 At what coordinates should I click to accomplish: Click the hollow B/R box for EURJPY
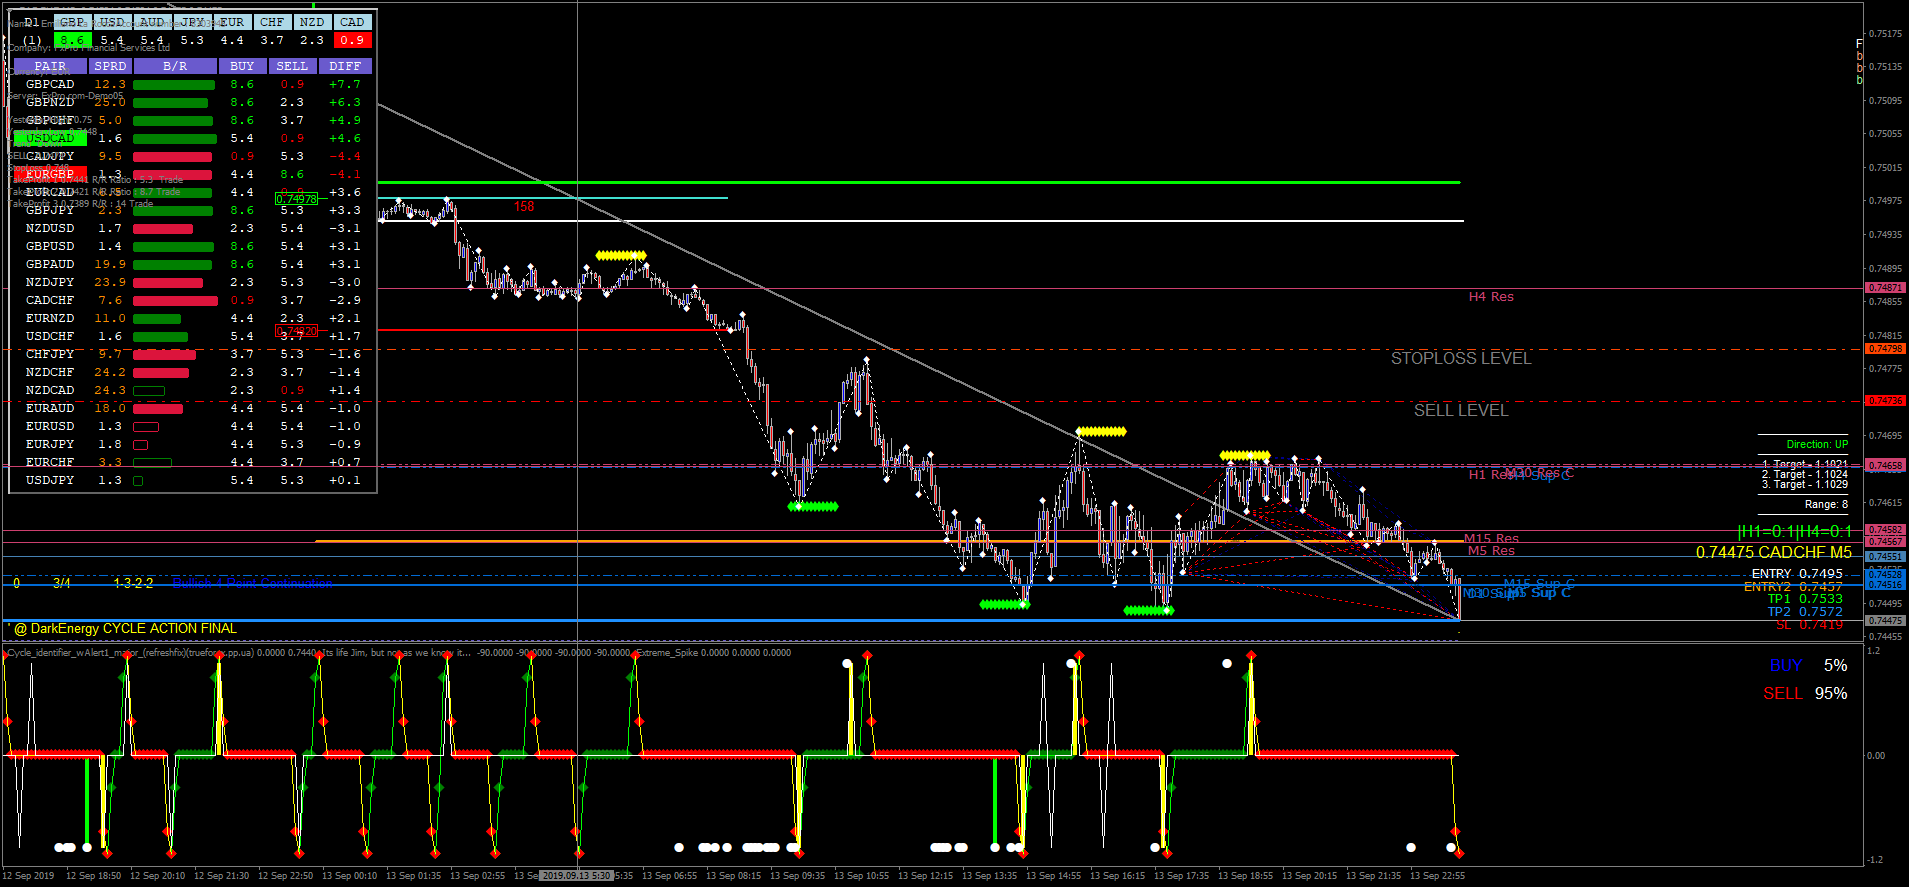pyautogui.click(x=141, y=445)
